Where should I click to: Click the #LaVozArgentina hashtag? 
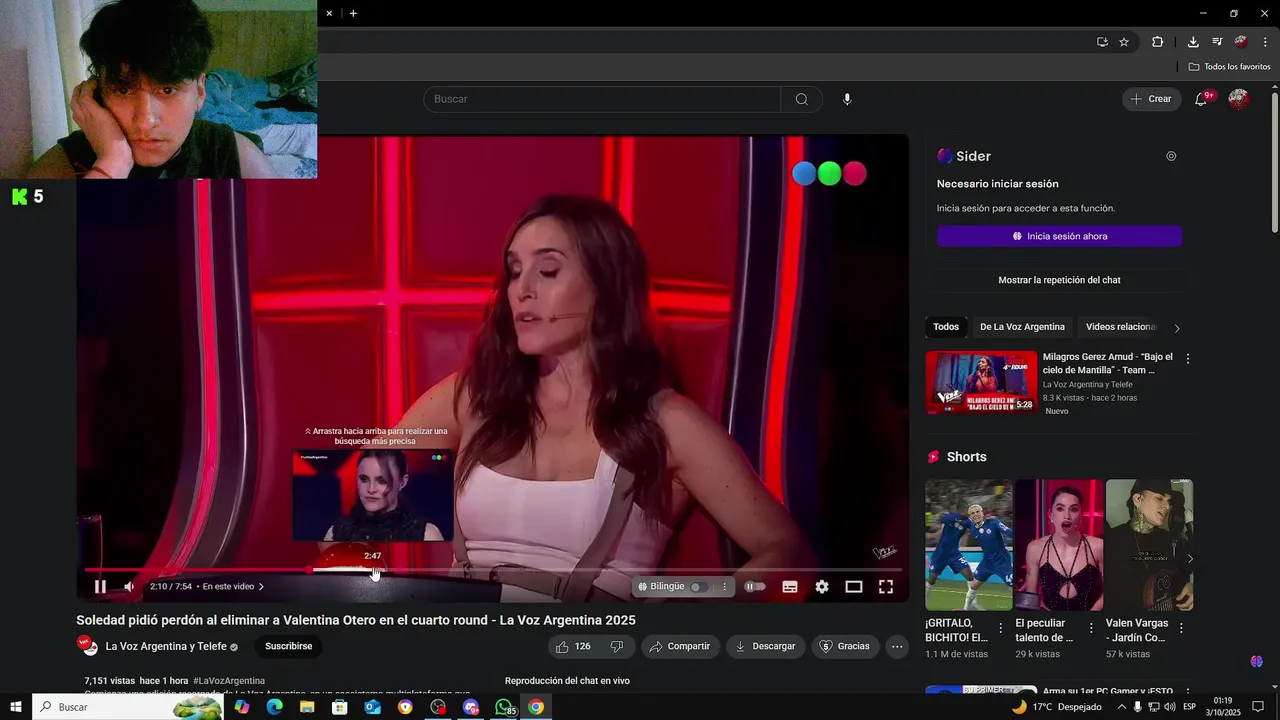[229, 681]
